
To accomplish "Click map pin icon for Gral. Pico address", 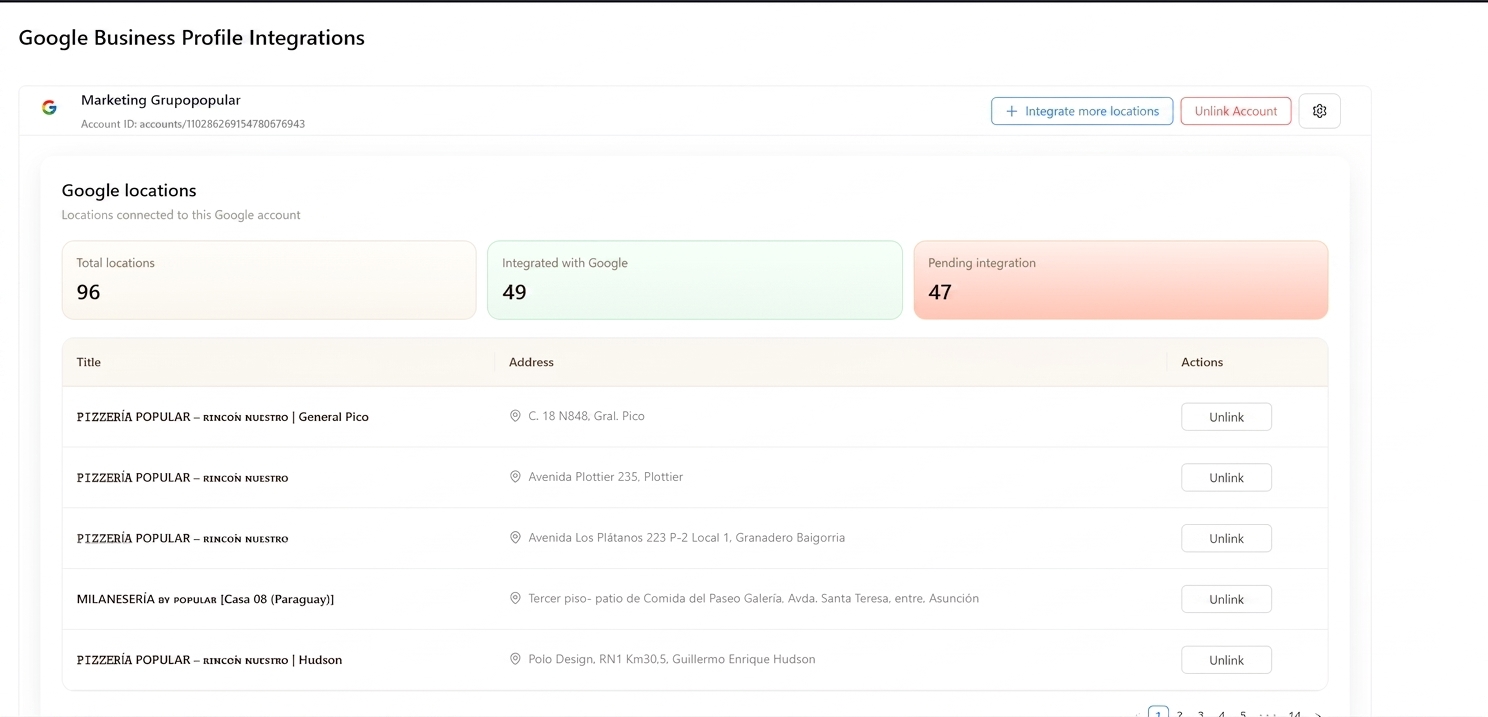I will click(x=516, y=416).
